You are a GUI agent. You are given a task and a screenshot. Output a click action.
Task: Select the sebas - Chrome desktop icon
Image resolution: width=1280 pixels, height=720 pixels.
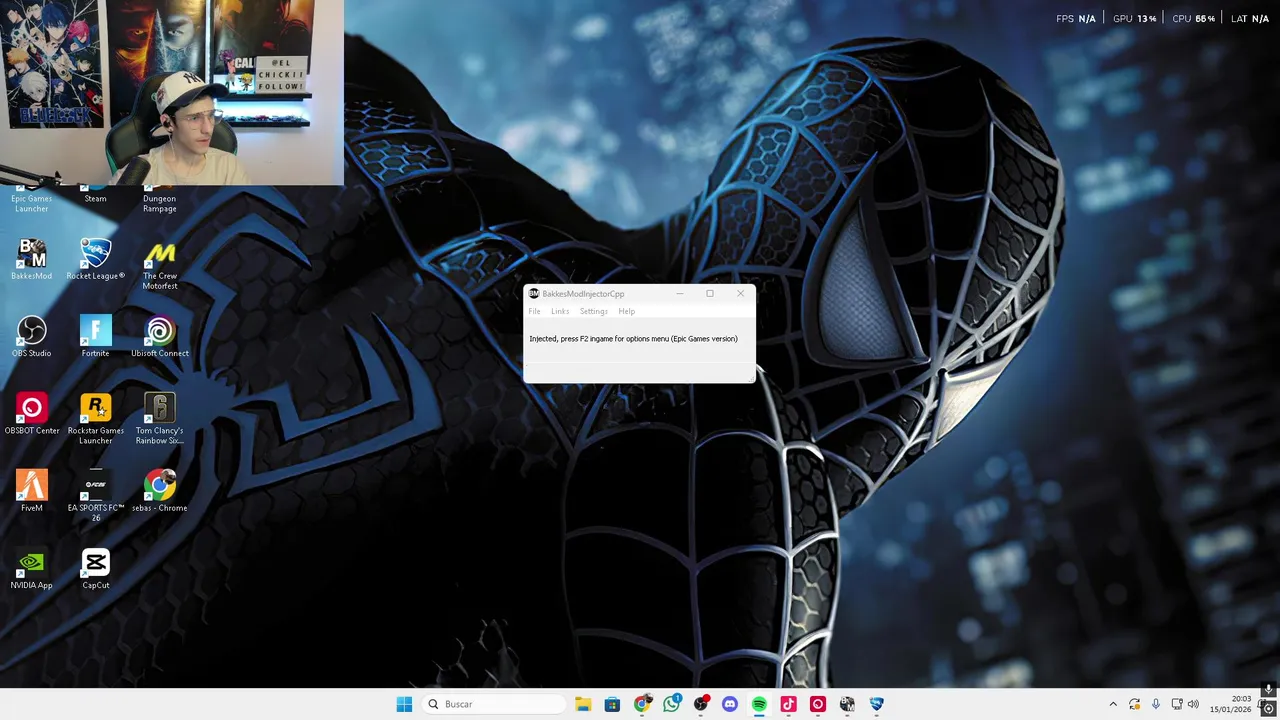(x=159, y=491)
